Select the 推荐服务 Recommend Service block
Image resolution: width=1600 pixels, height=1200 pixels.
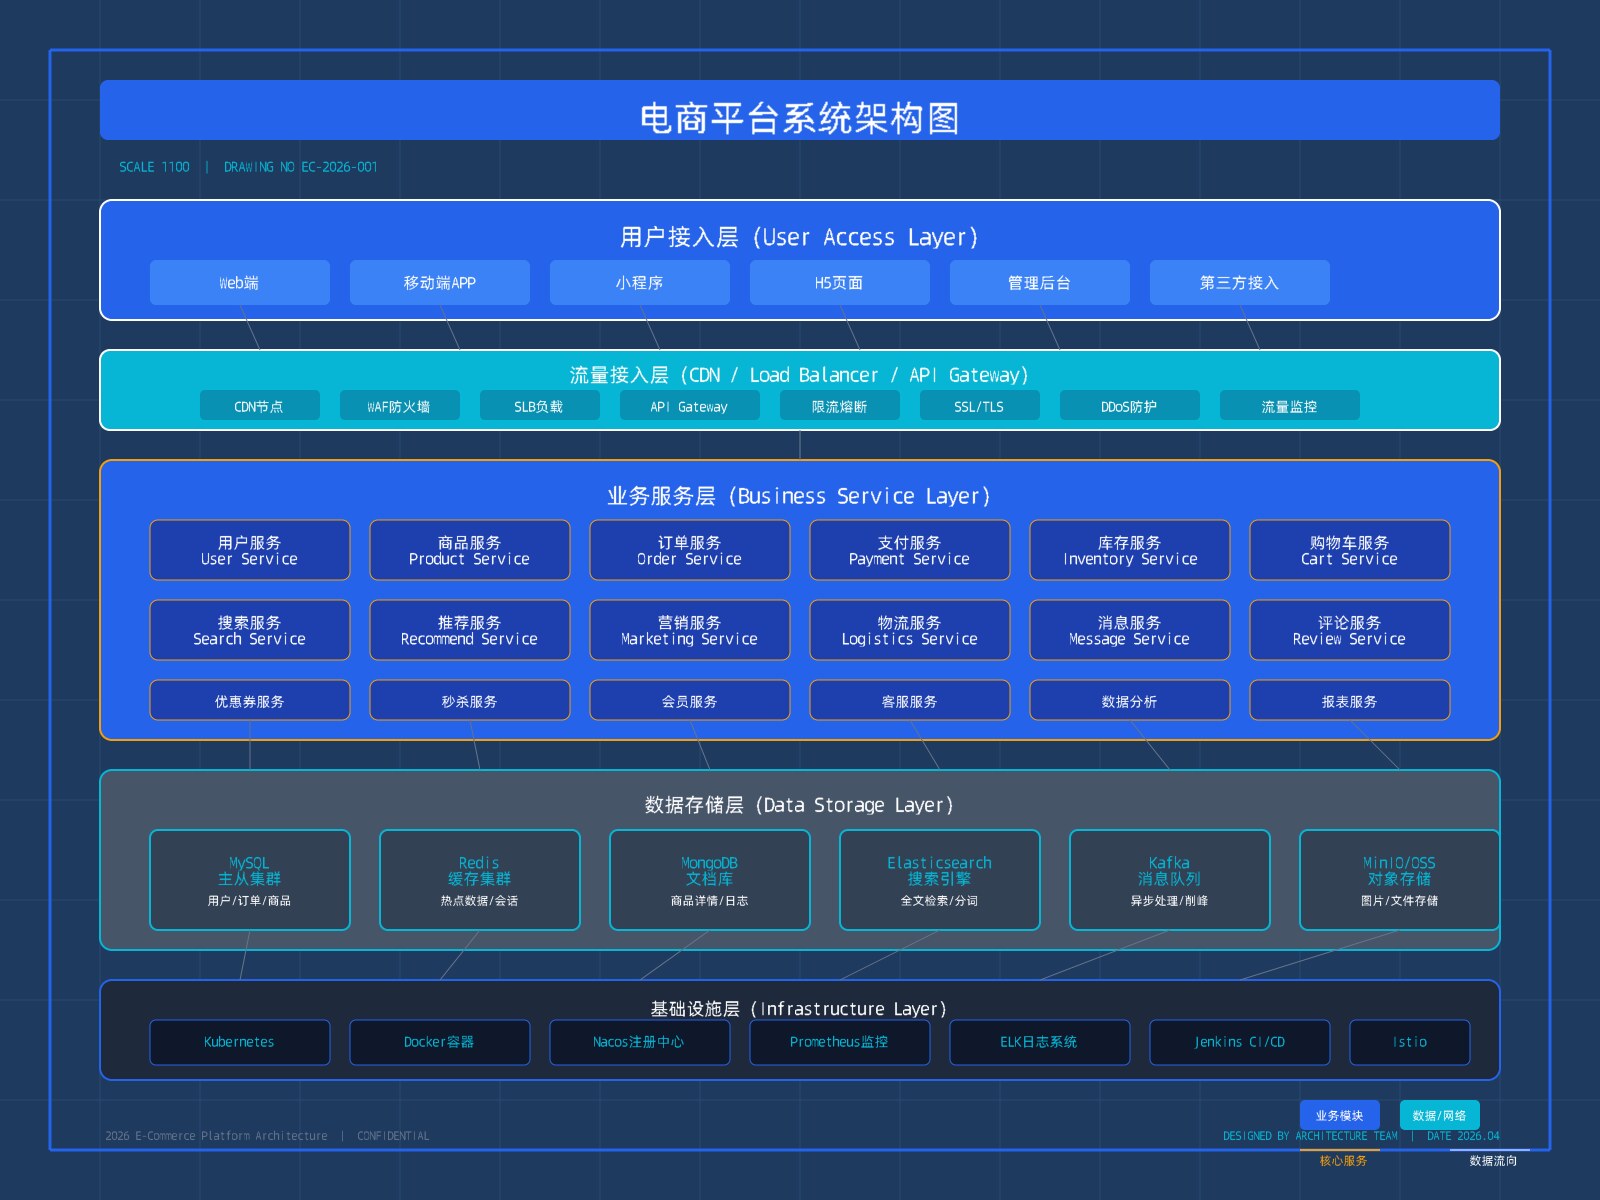[x=470, y=630]
